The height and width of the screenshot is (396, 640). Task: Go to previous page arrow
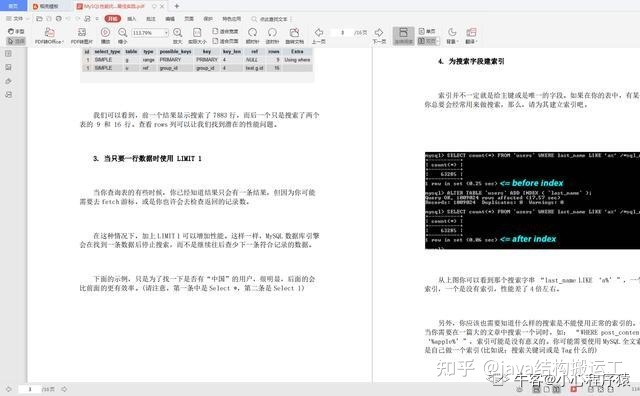(319, 36)
